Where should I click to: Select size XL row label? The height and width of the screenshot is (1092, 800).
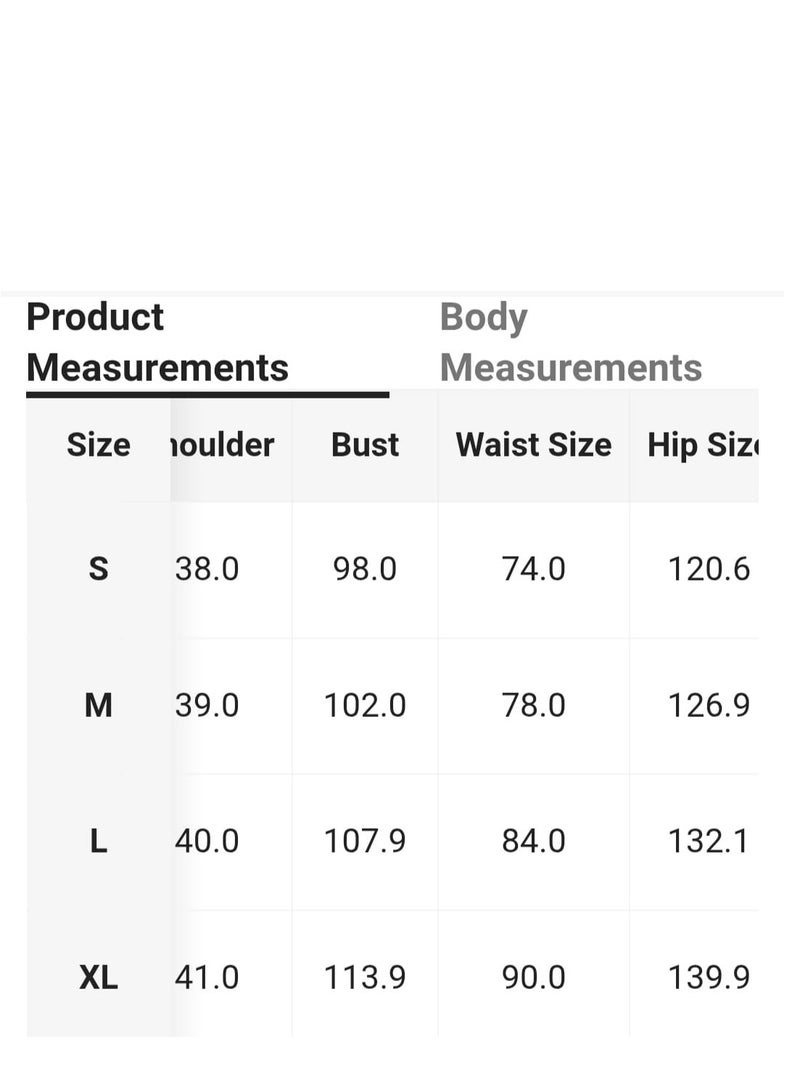pyautogui.click(x=98, y=978)
